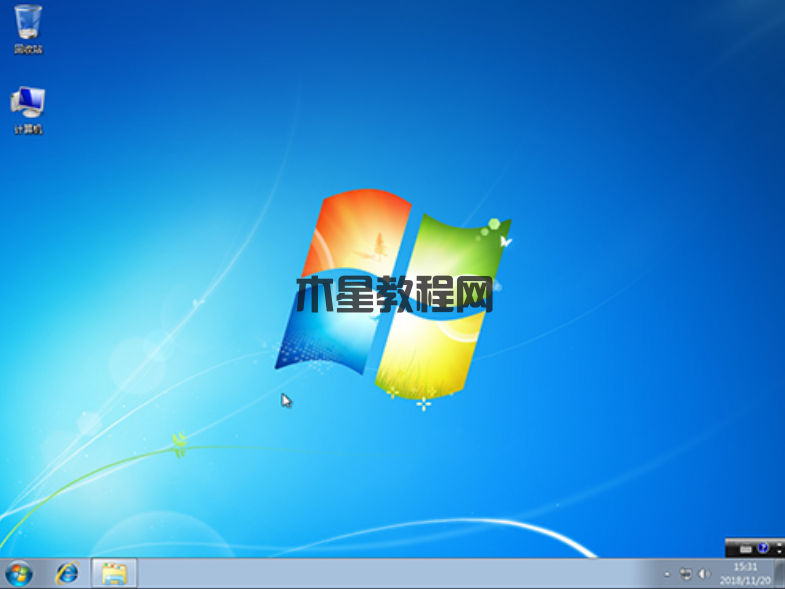Open Windows Explorer from the taskbar

(114, 573)
